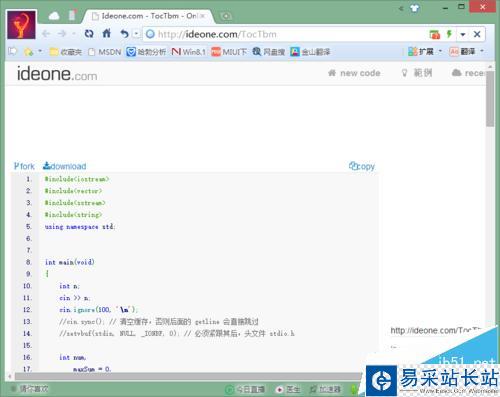
Task: Reload the current page
Action: point(89,34)
